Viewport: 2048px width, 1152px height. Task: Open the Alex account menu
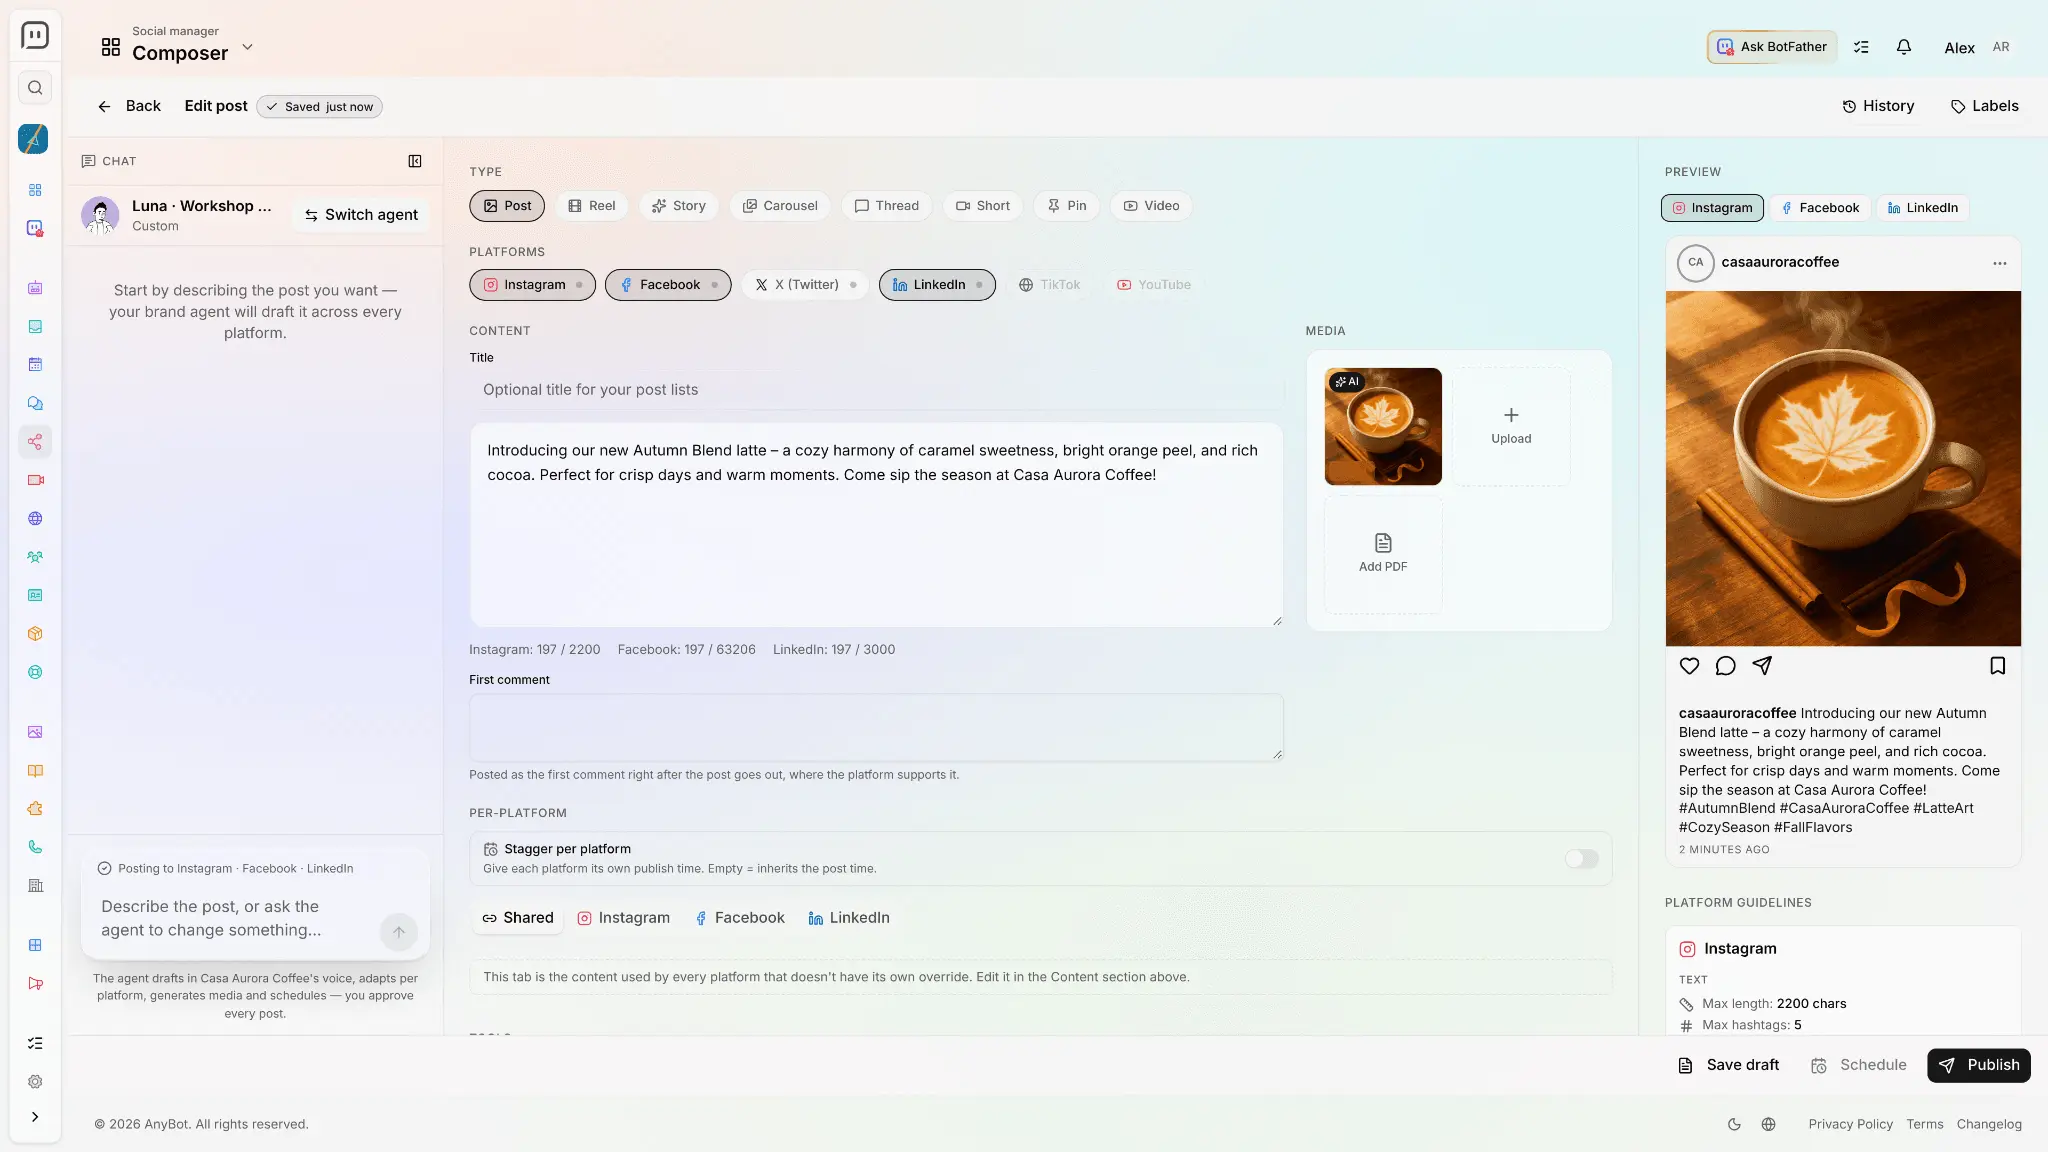pos(1976,47)
